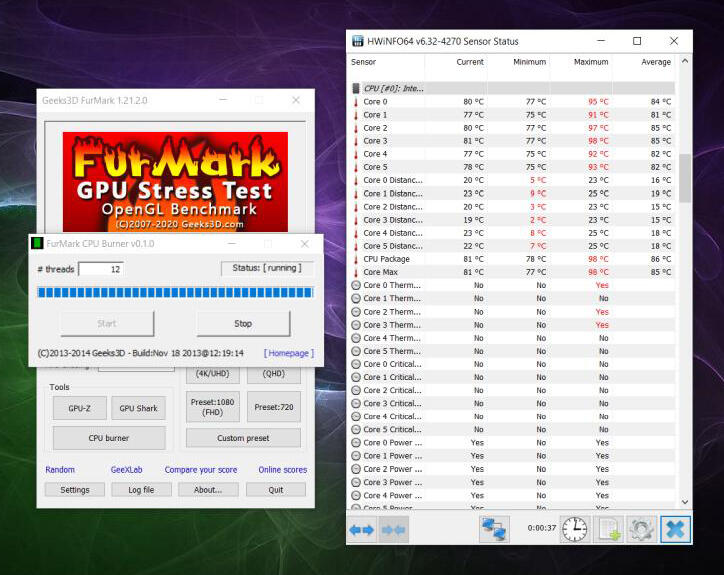The height and width of the screenshot is (575, 724).
Task: Click the circle icon beside Core 2 Critical row
Action: pos(356,390)
